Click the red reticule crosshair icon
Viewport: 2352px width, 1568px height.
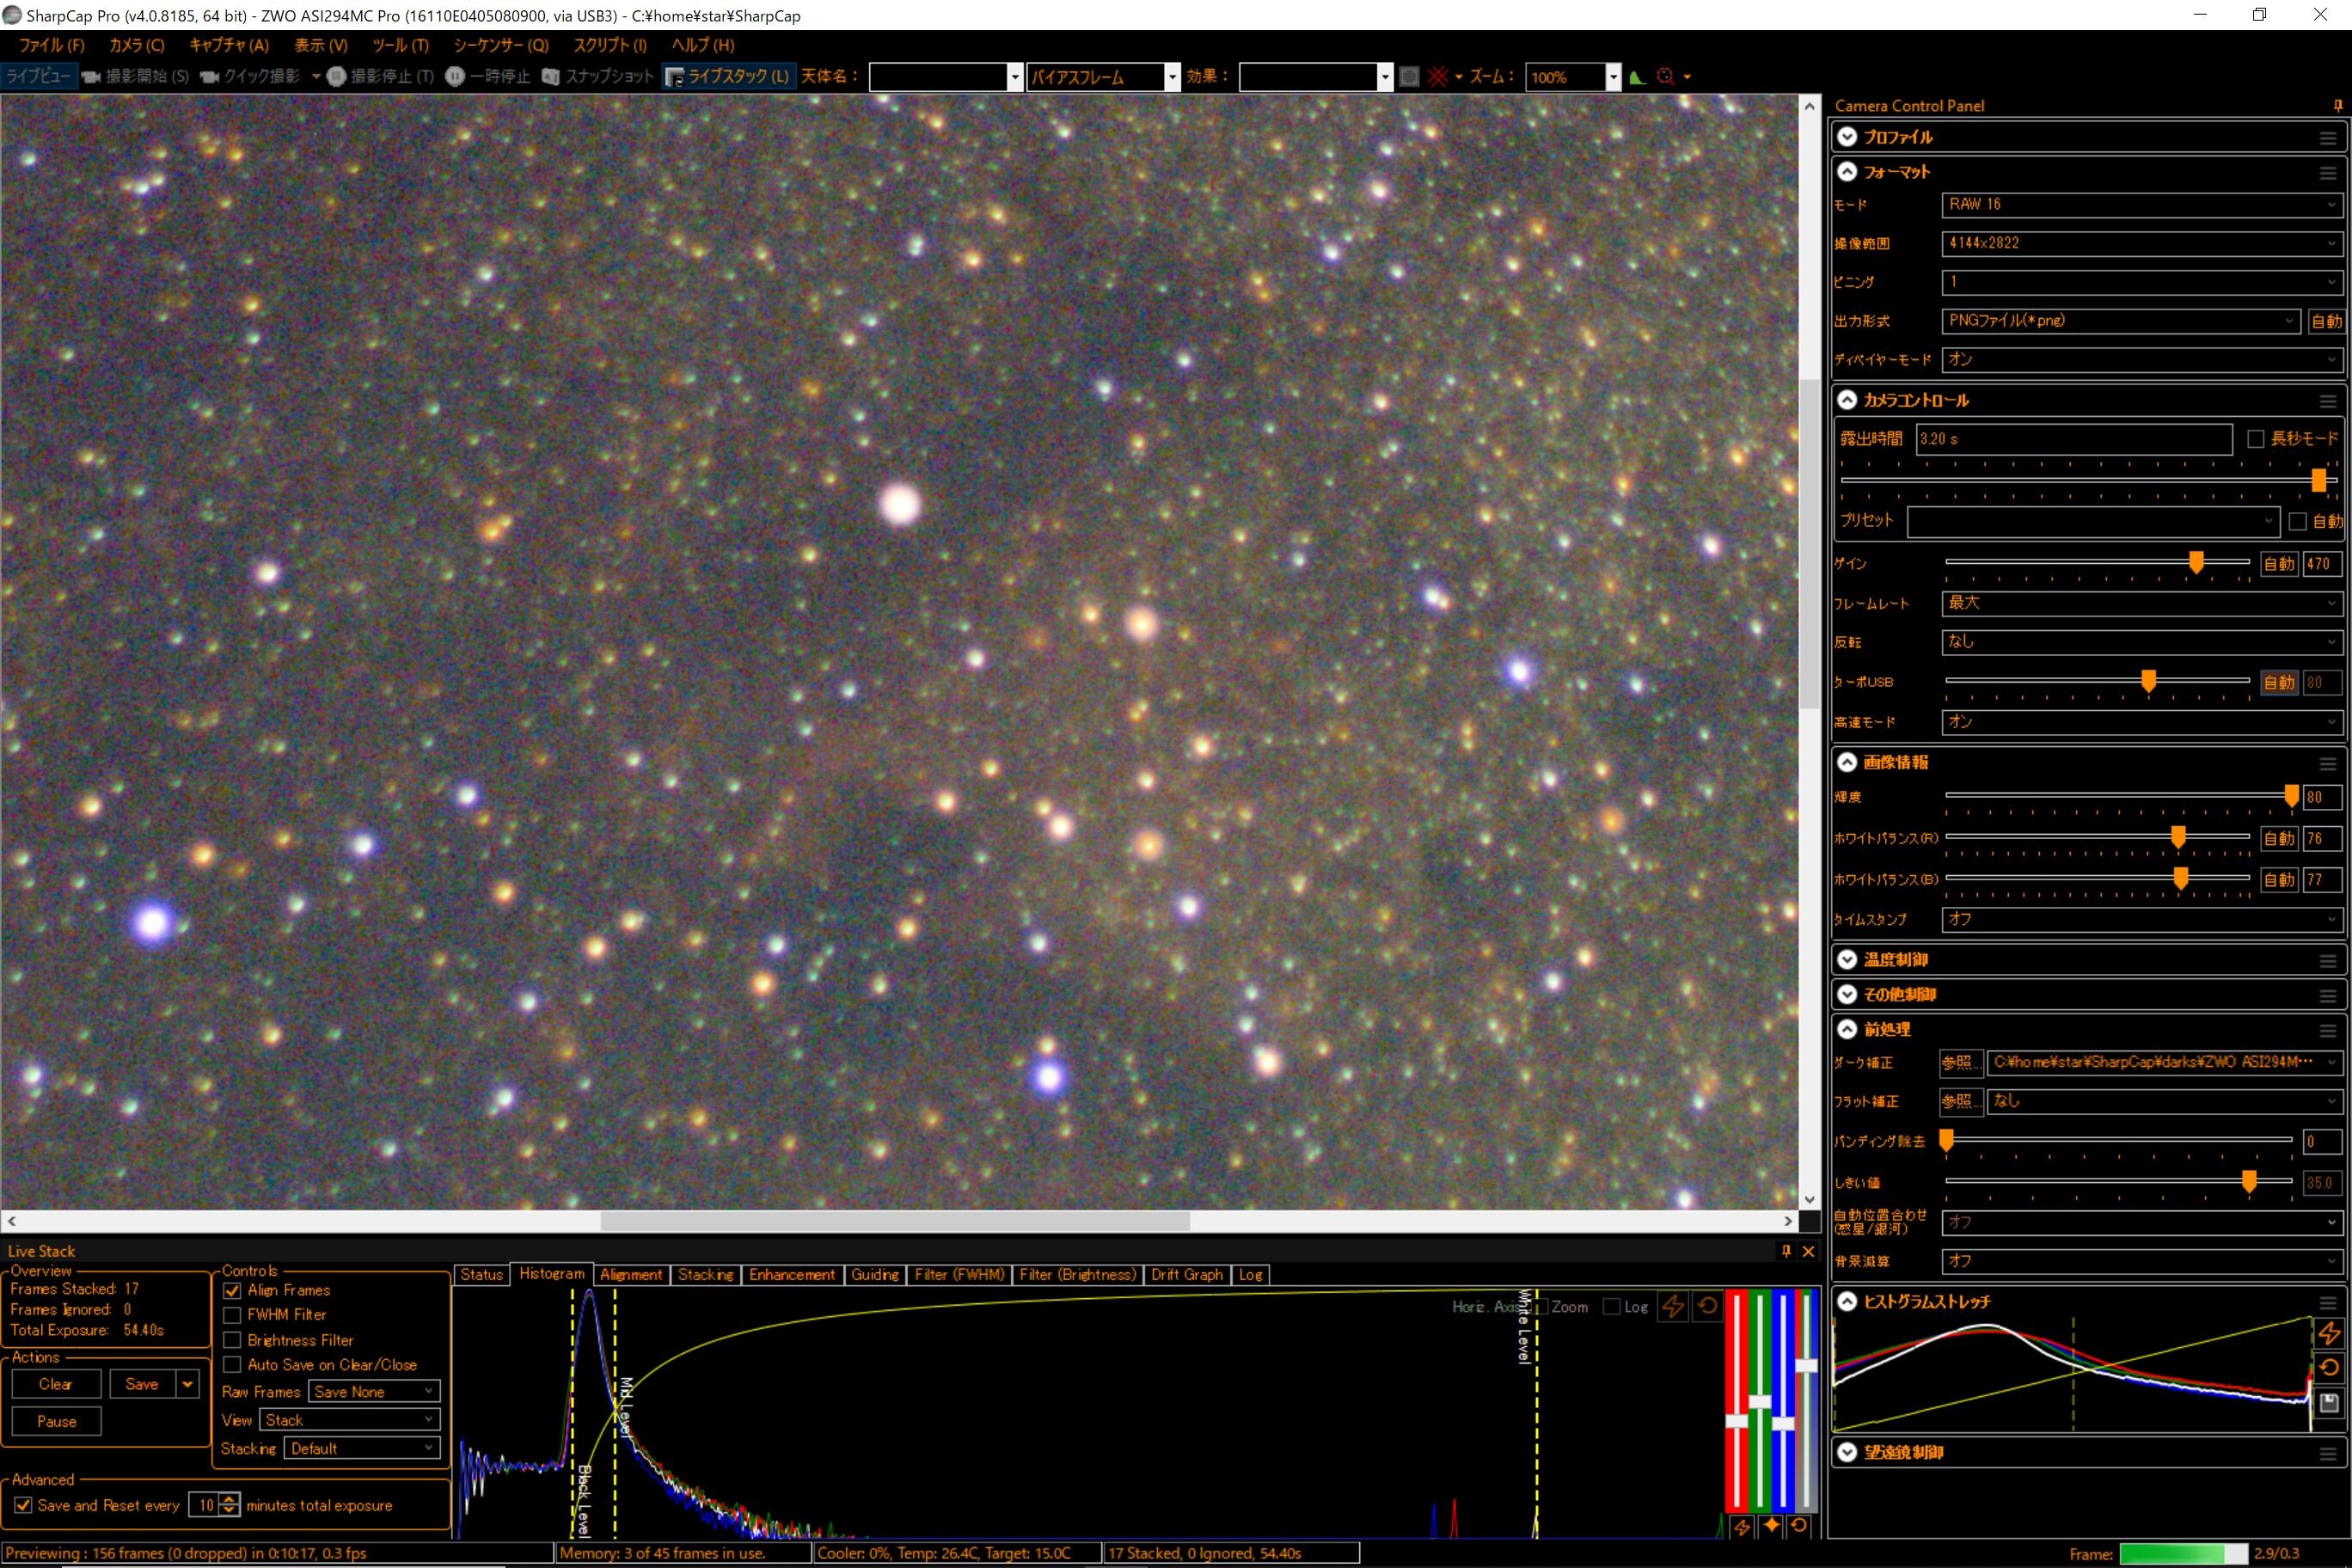tap(1438, 77)
